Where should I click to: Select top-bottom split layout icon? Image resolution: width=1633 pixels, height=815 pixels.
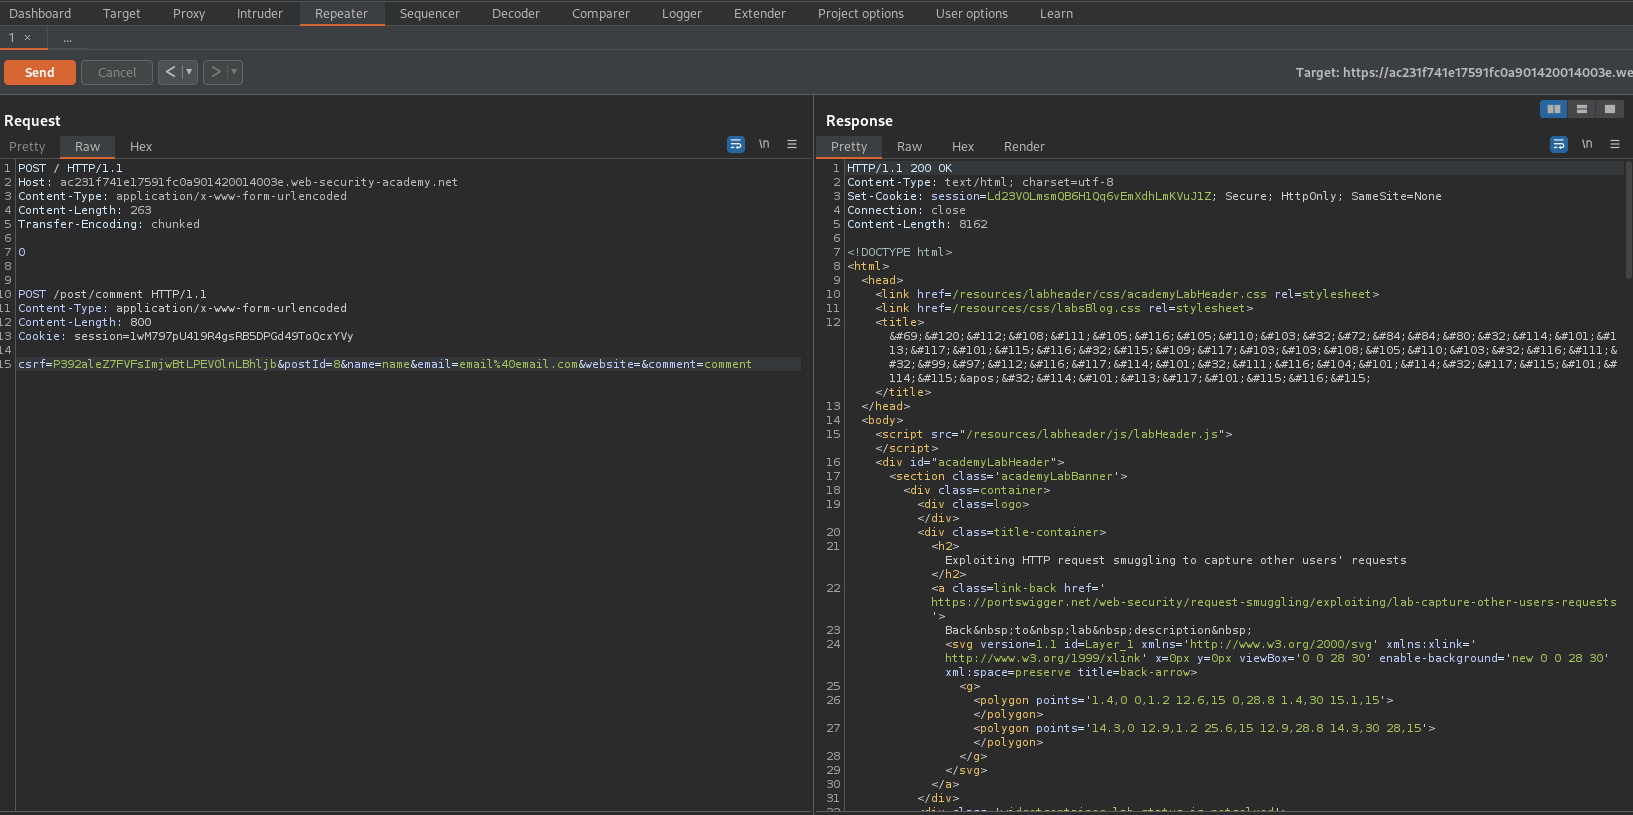tap(1582, 109)
